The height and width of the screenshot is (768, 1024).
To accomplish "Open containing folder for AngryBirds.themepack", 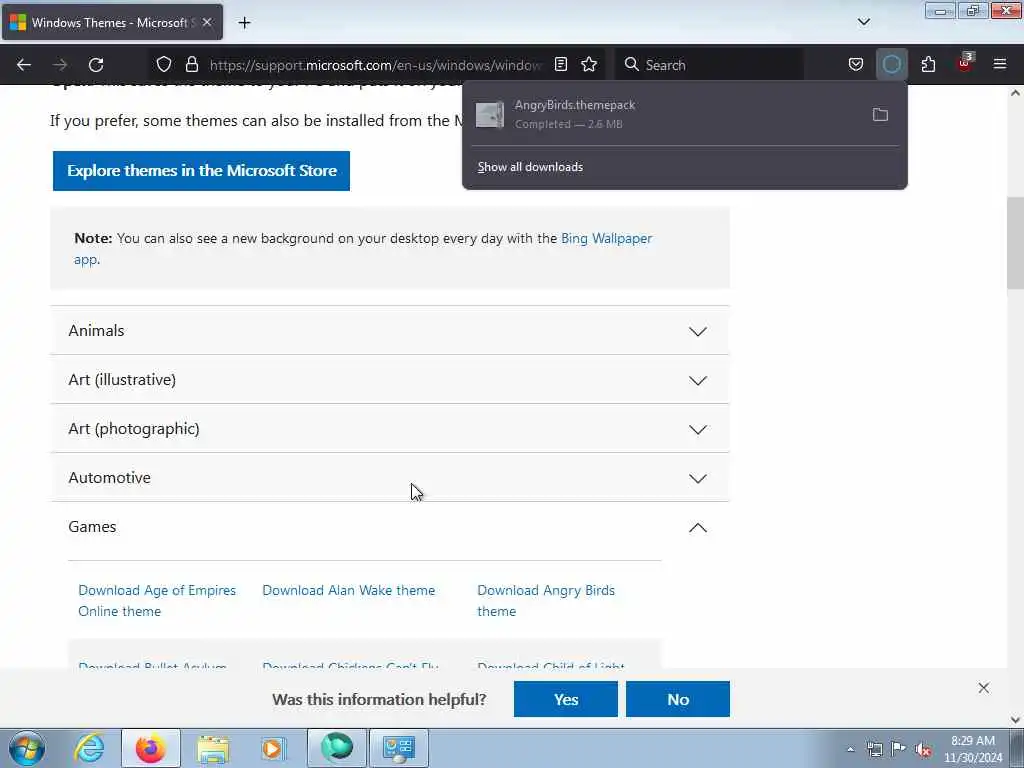I will 880,115.
